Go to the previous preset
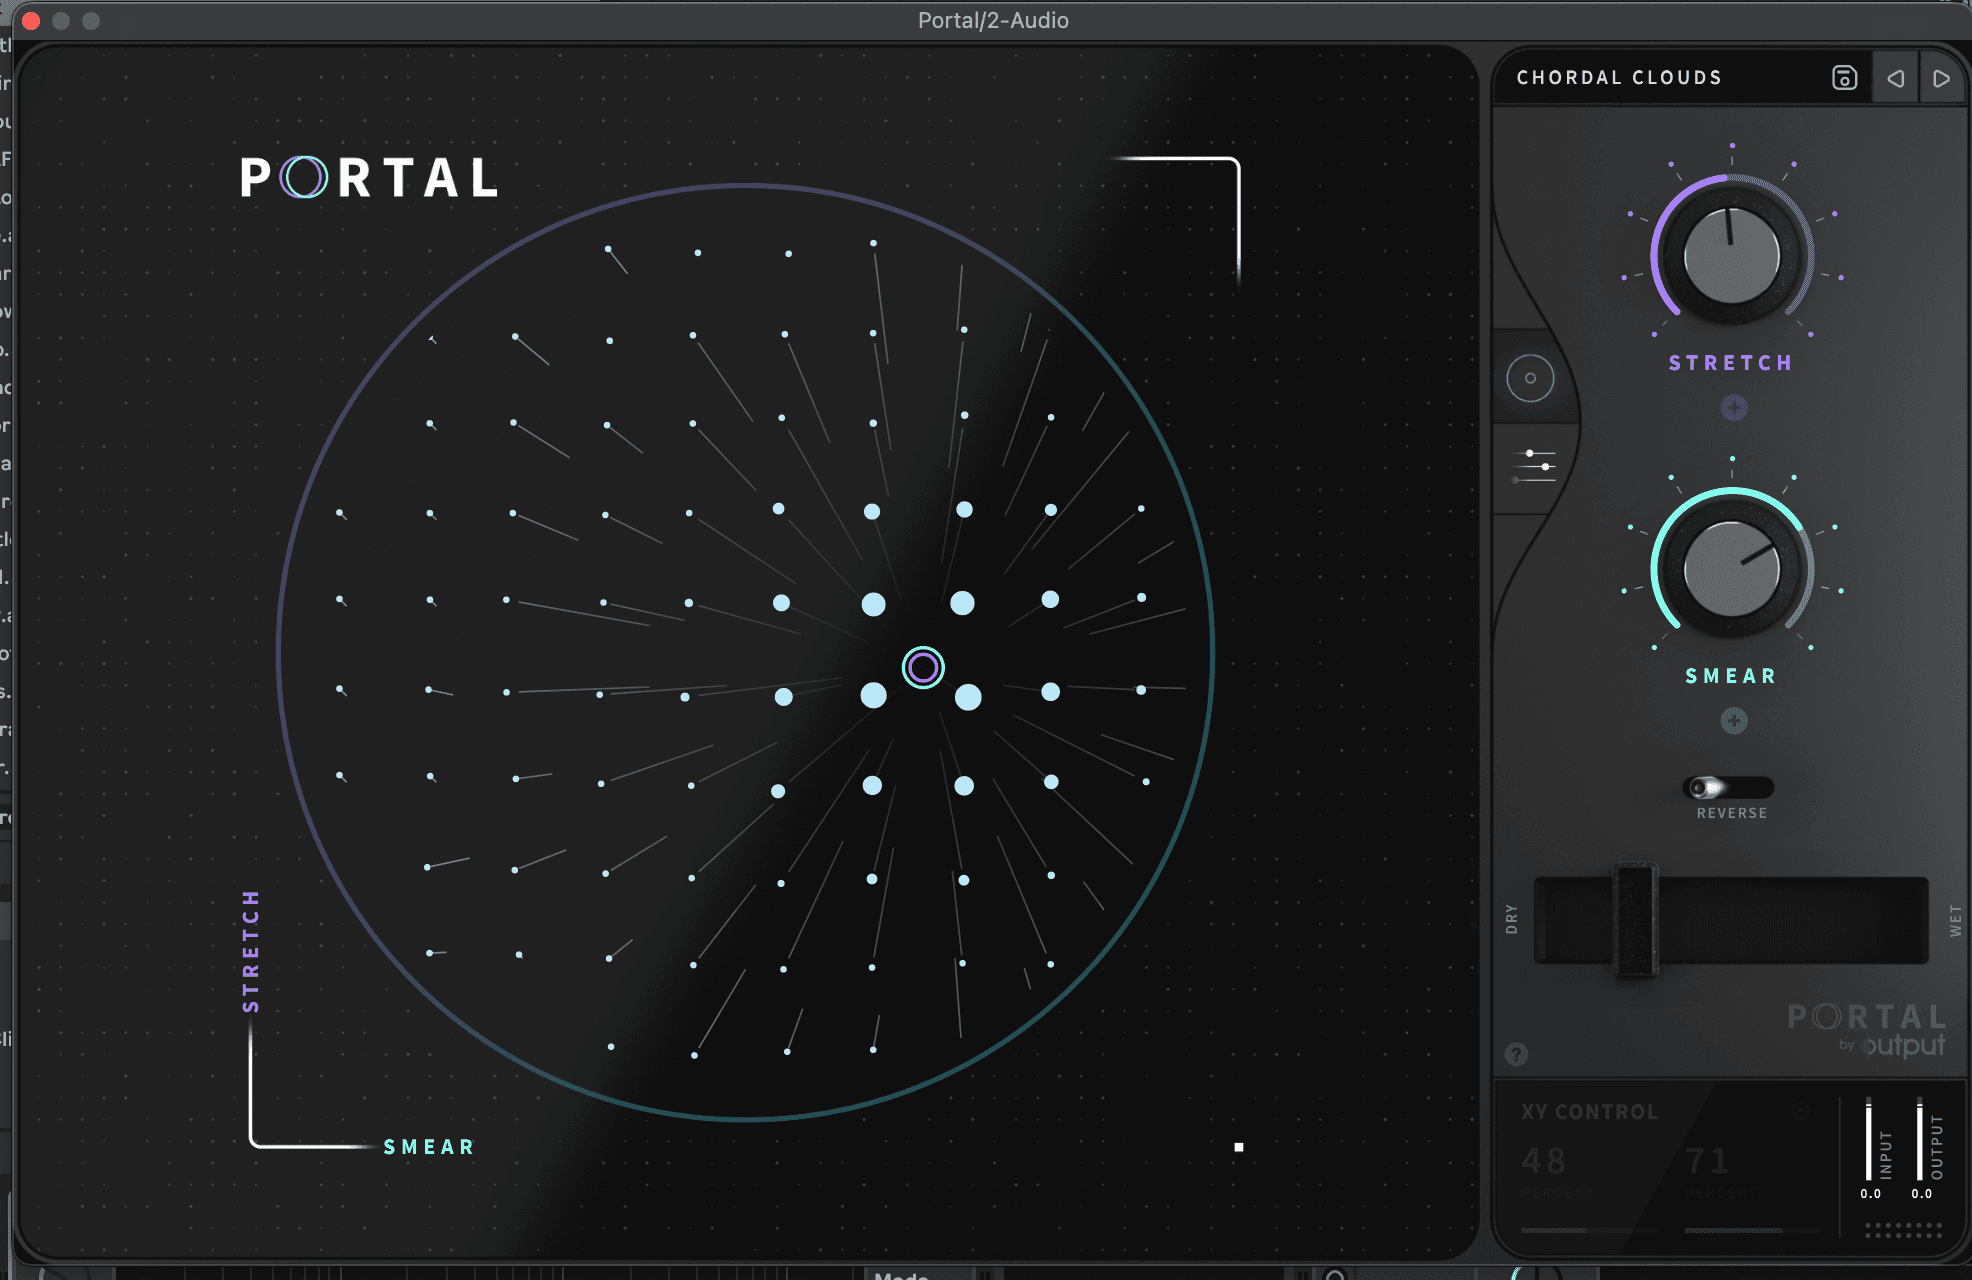Viewport: 1972px width, 1280px height. [x=1895, y=78]
